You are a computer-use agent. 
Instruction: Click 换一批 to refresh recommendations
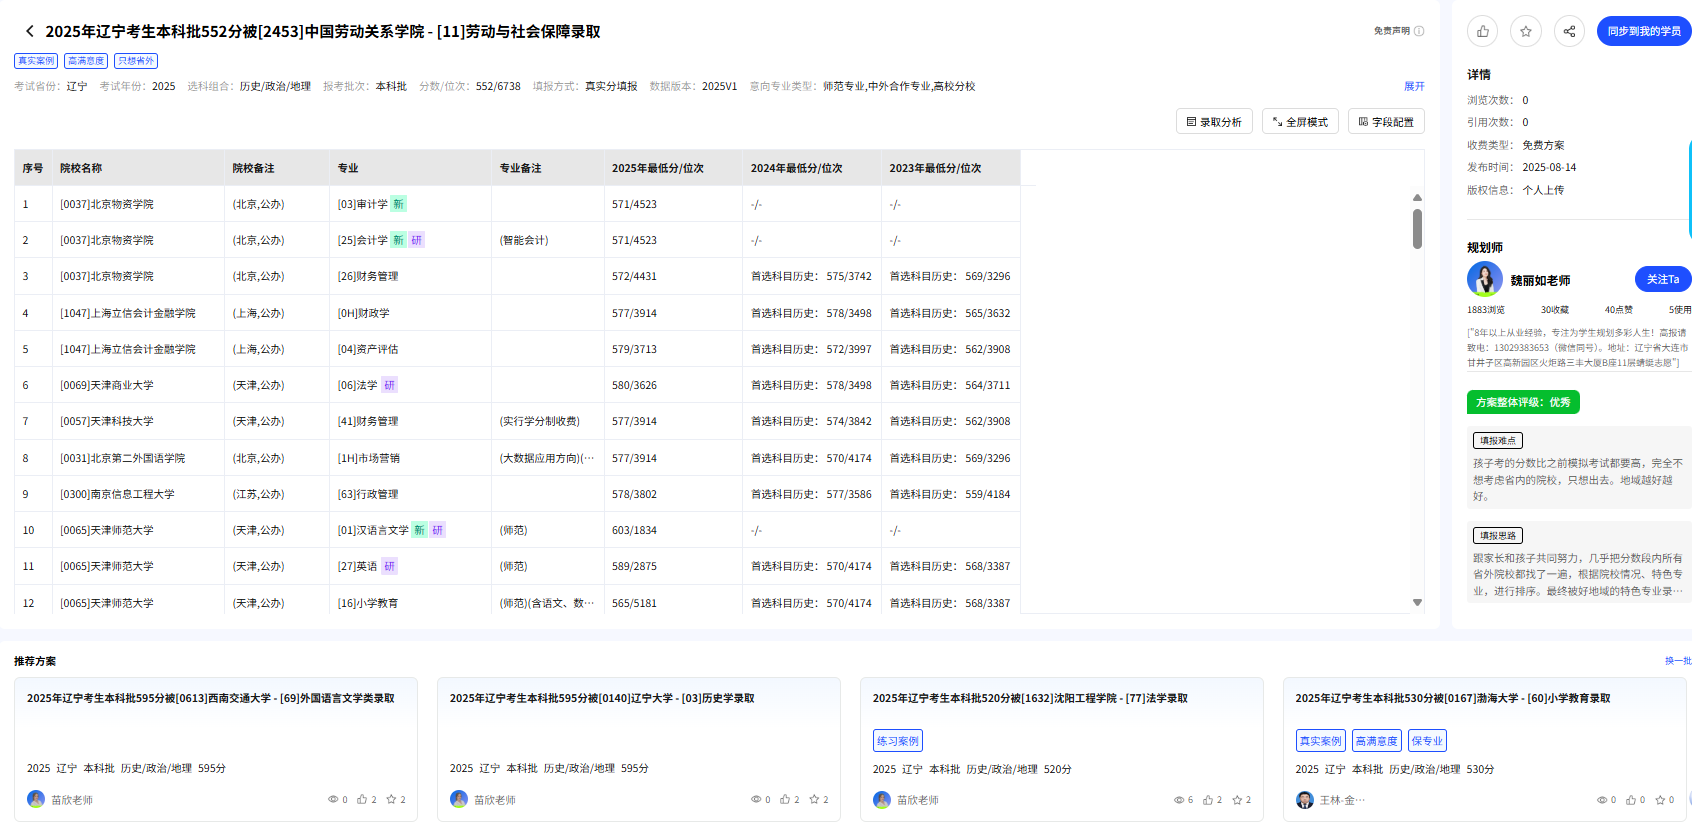click(x=1678, y=660)
